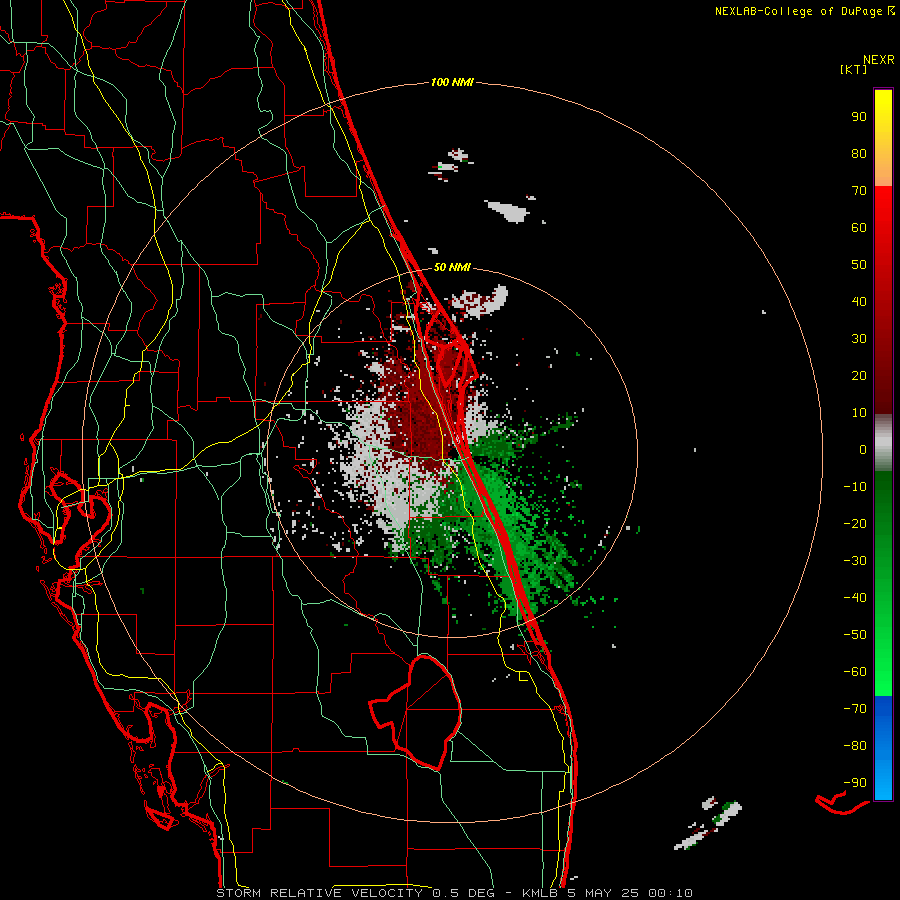Click the 0 value on the velocity scale

pyautogui.click(x=863, y=449)
